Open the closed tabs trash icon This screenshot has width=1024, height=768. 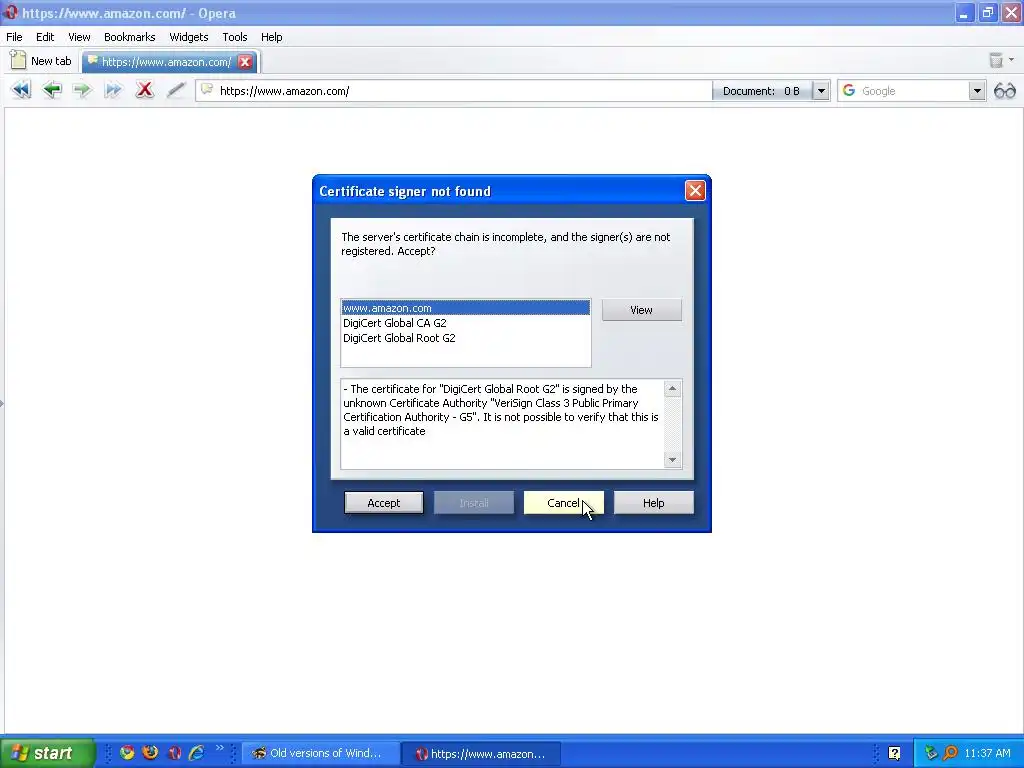pos(995,61)
